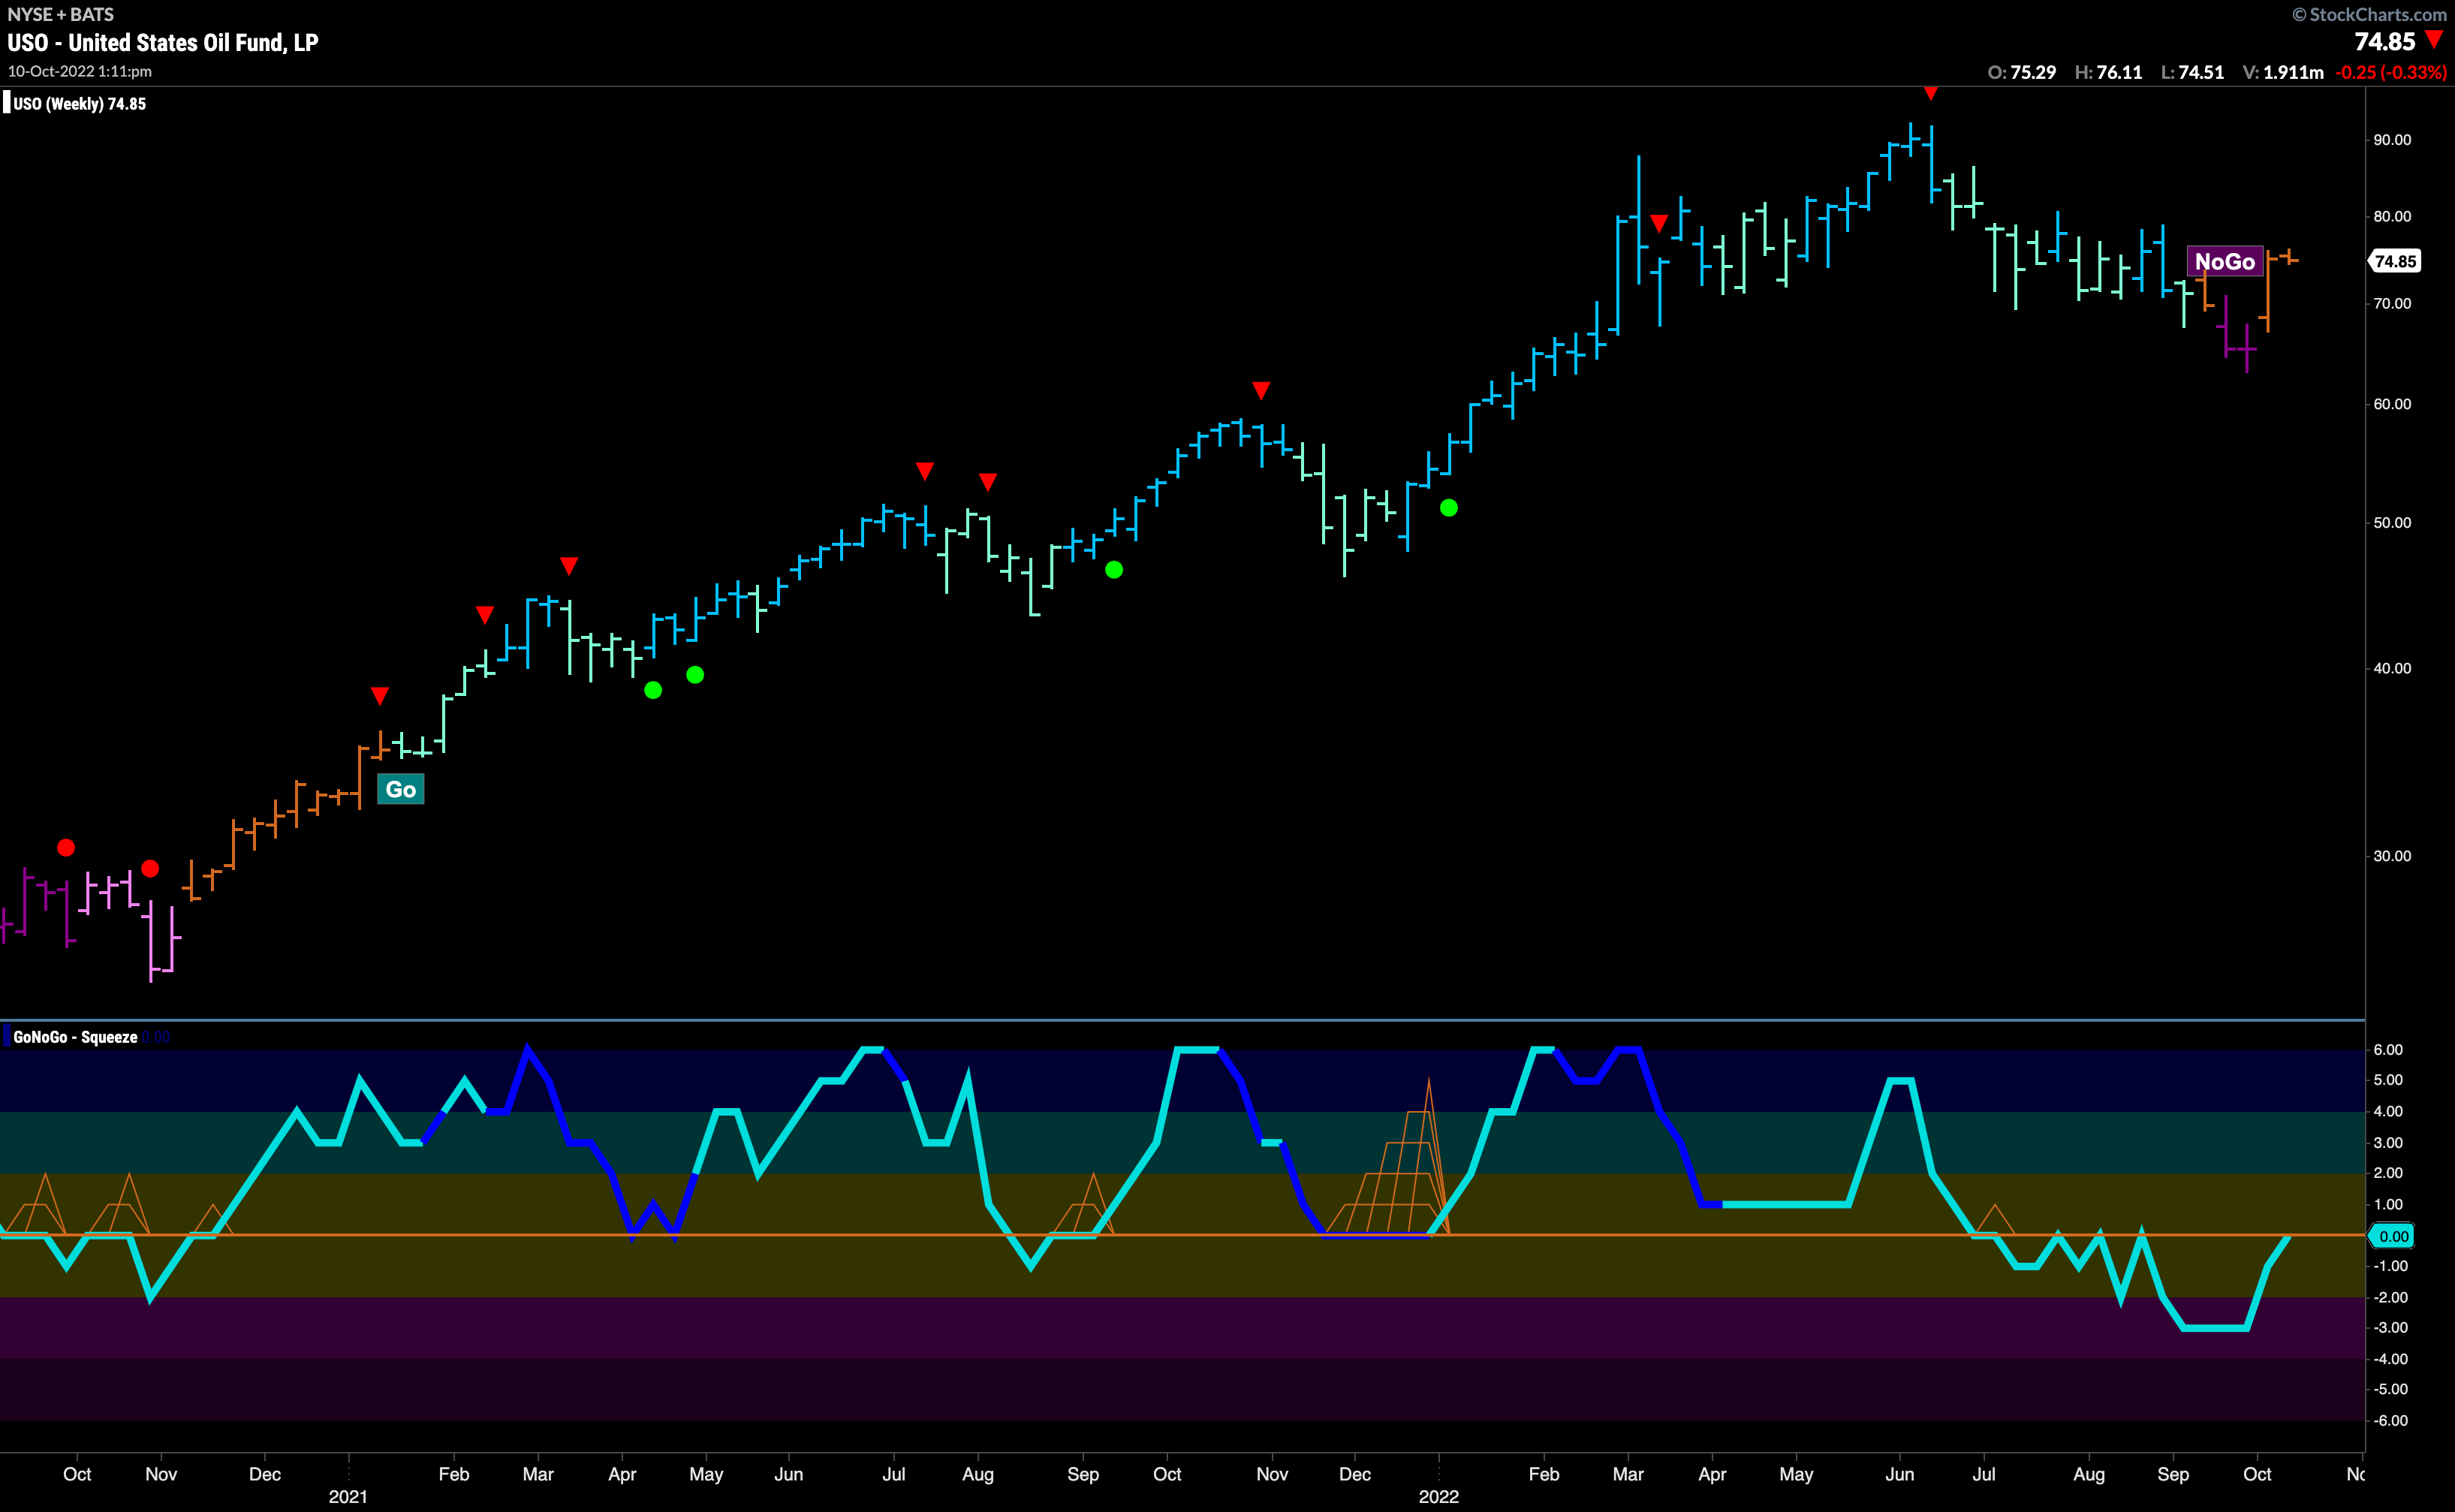Click the -6.00 oscillator axis label
Screen dimensions: 2455x1512
point(2390,1420)
